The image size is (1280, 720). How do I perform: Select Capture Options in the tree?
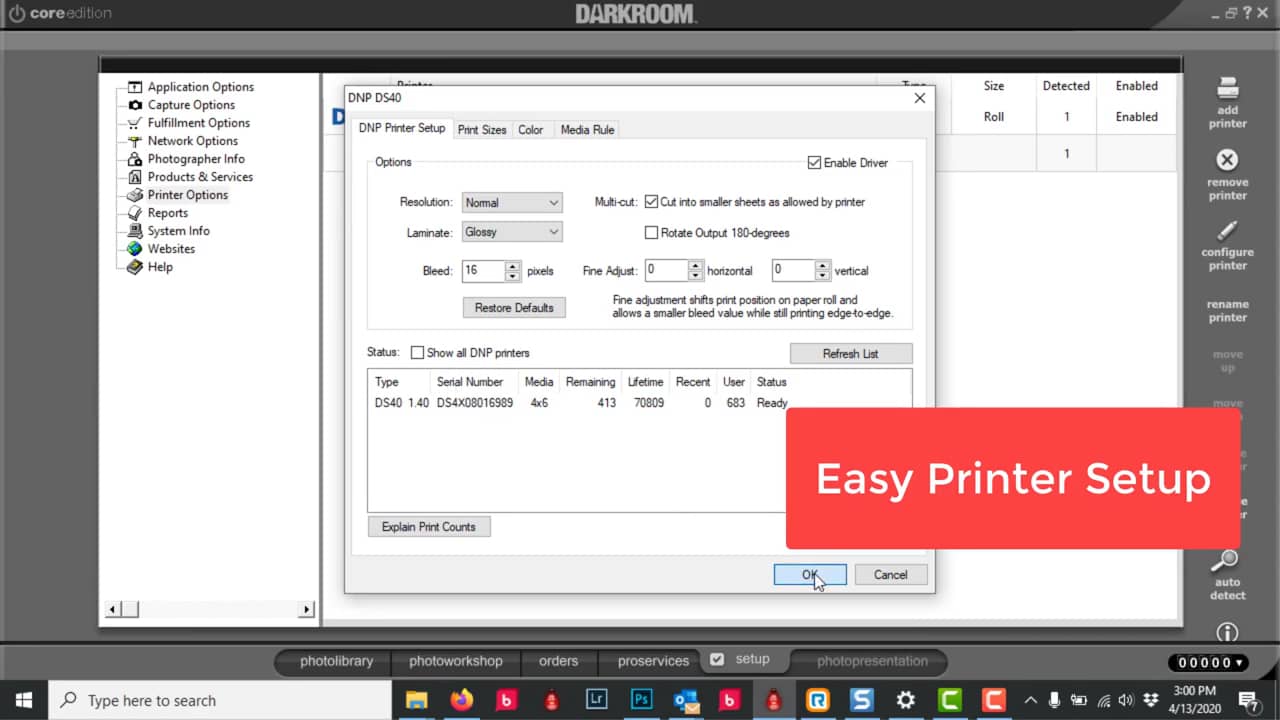191,105
